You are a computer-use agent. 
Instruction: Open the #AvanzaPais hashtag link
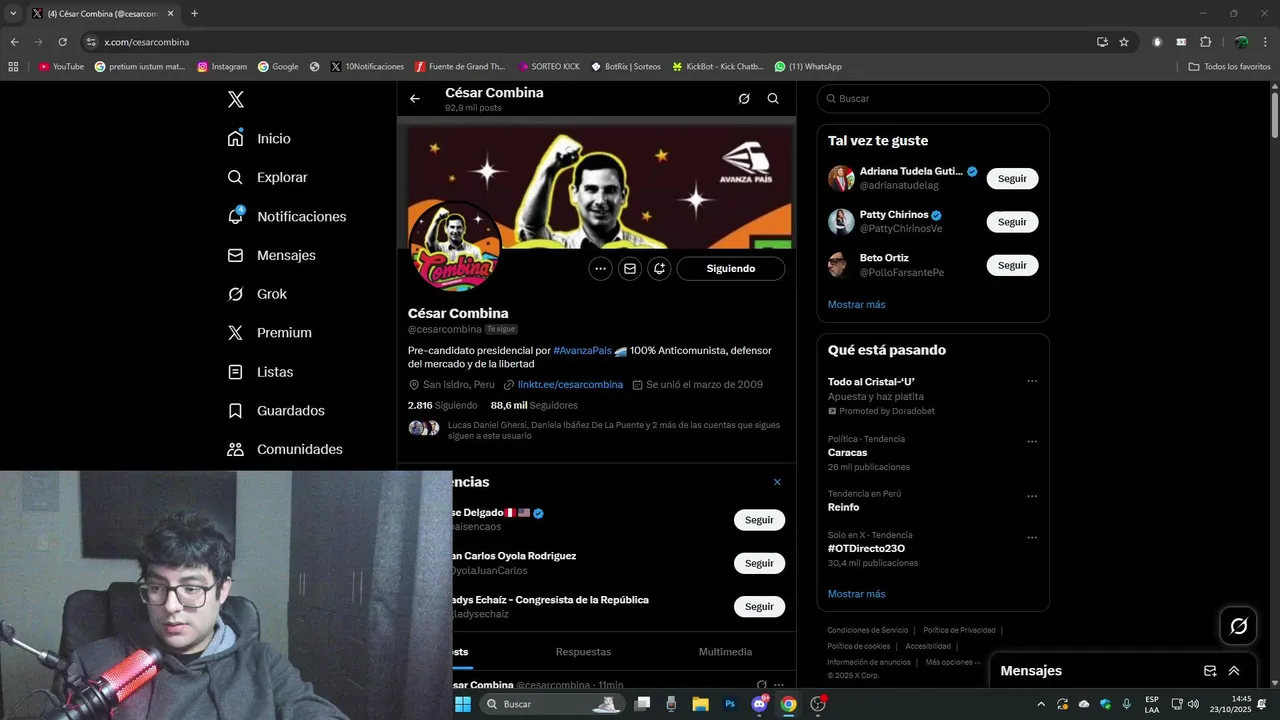(x=582, y=350)
